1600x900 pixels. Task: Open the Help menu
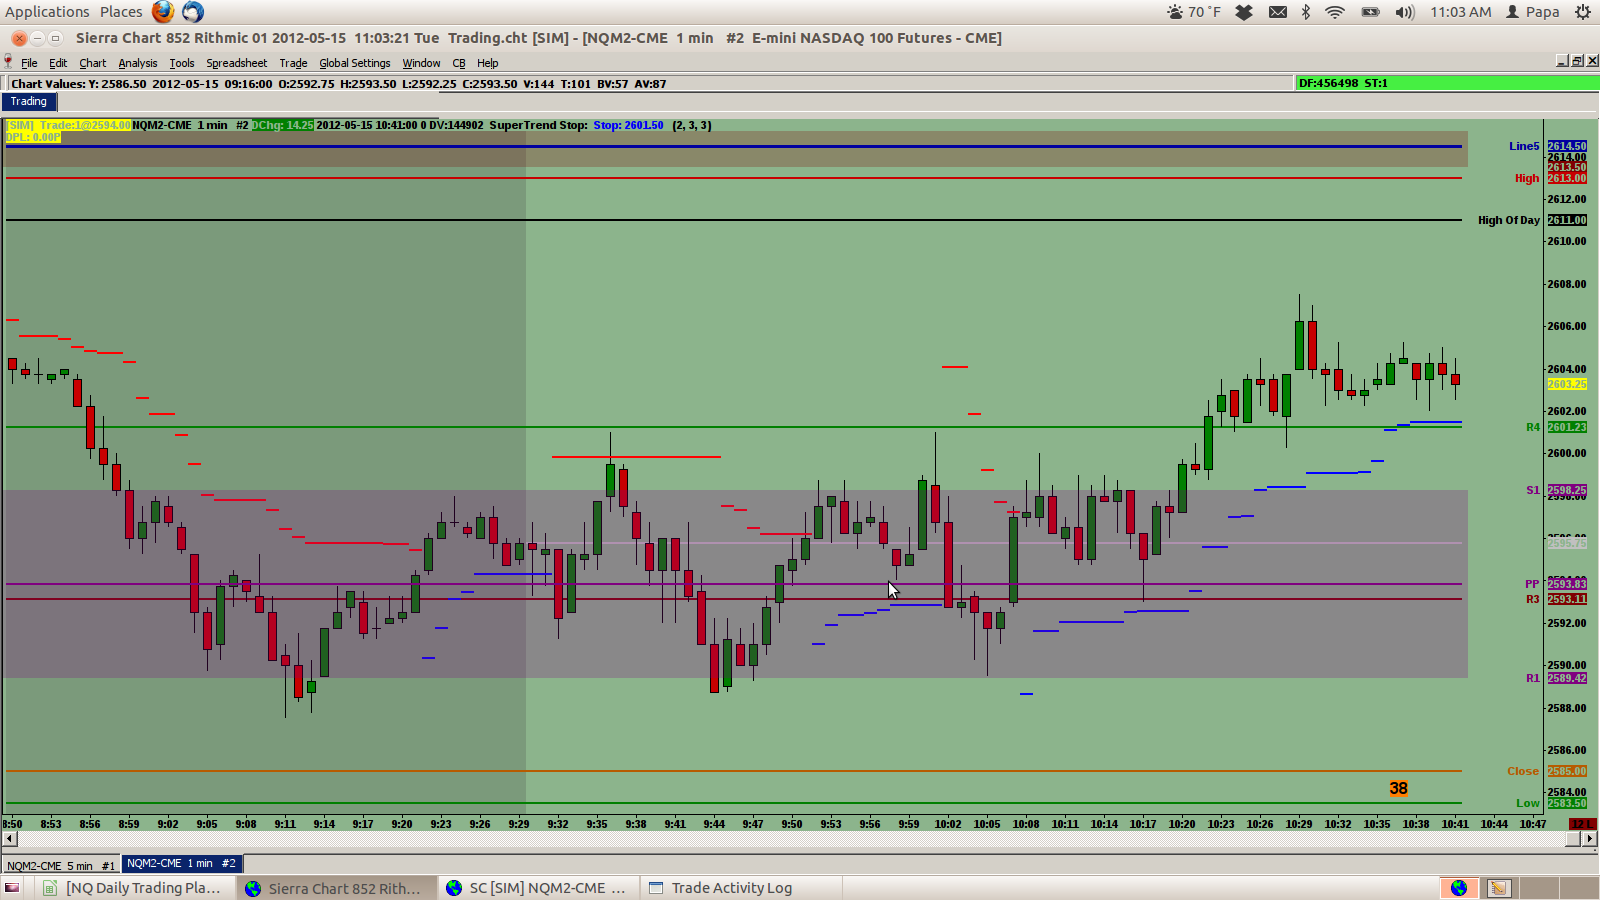click(488, 63)
